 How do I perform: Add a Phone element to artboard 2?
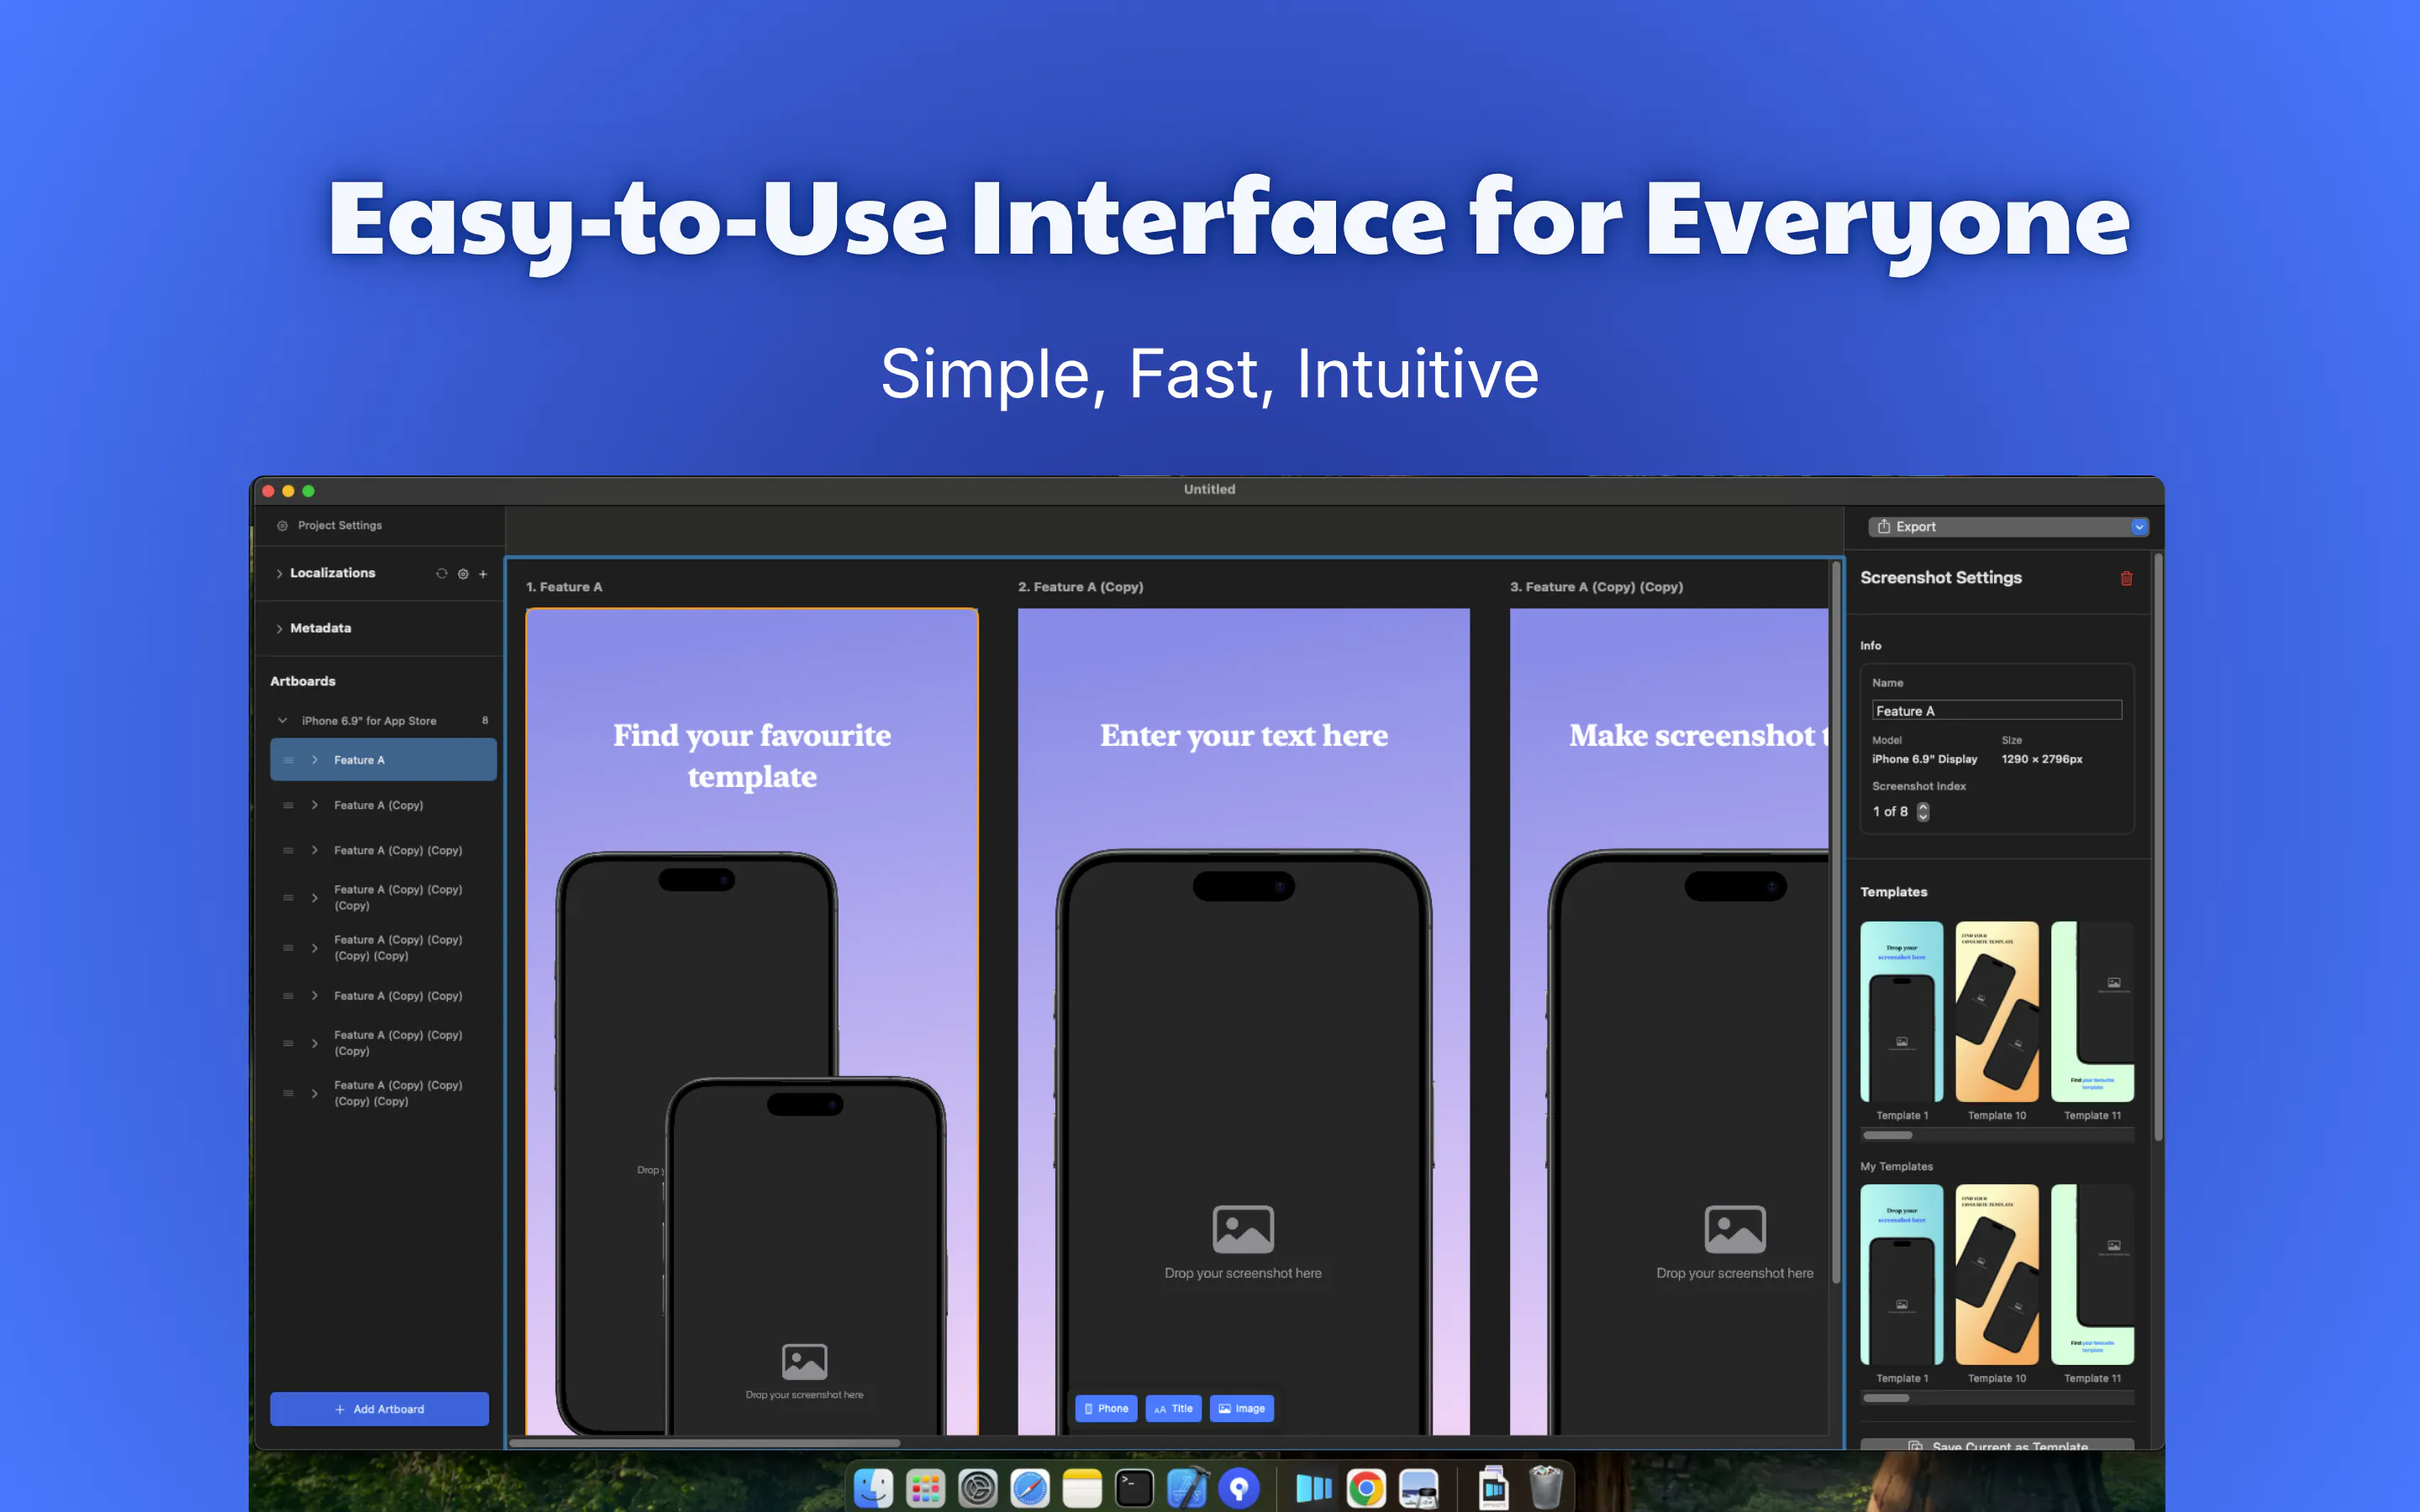point(1105,1408)
